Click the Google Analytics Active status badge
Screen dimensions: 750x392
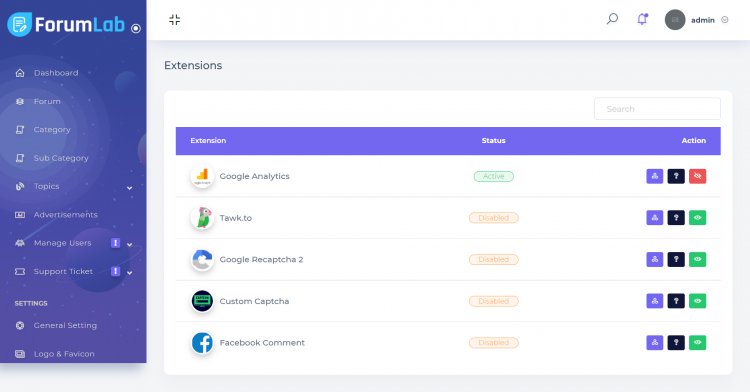(494, 176)
